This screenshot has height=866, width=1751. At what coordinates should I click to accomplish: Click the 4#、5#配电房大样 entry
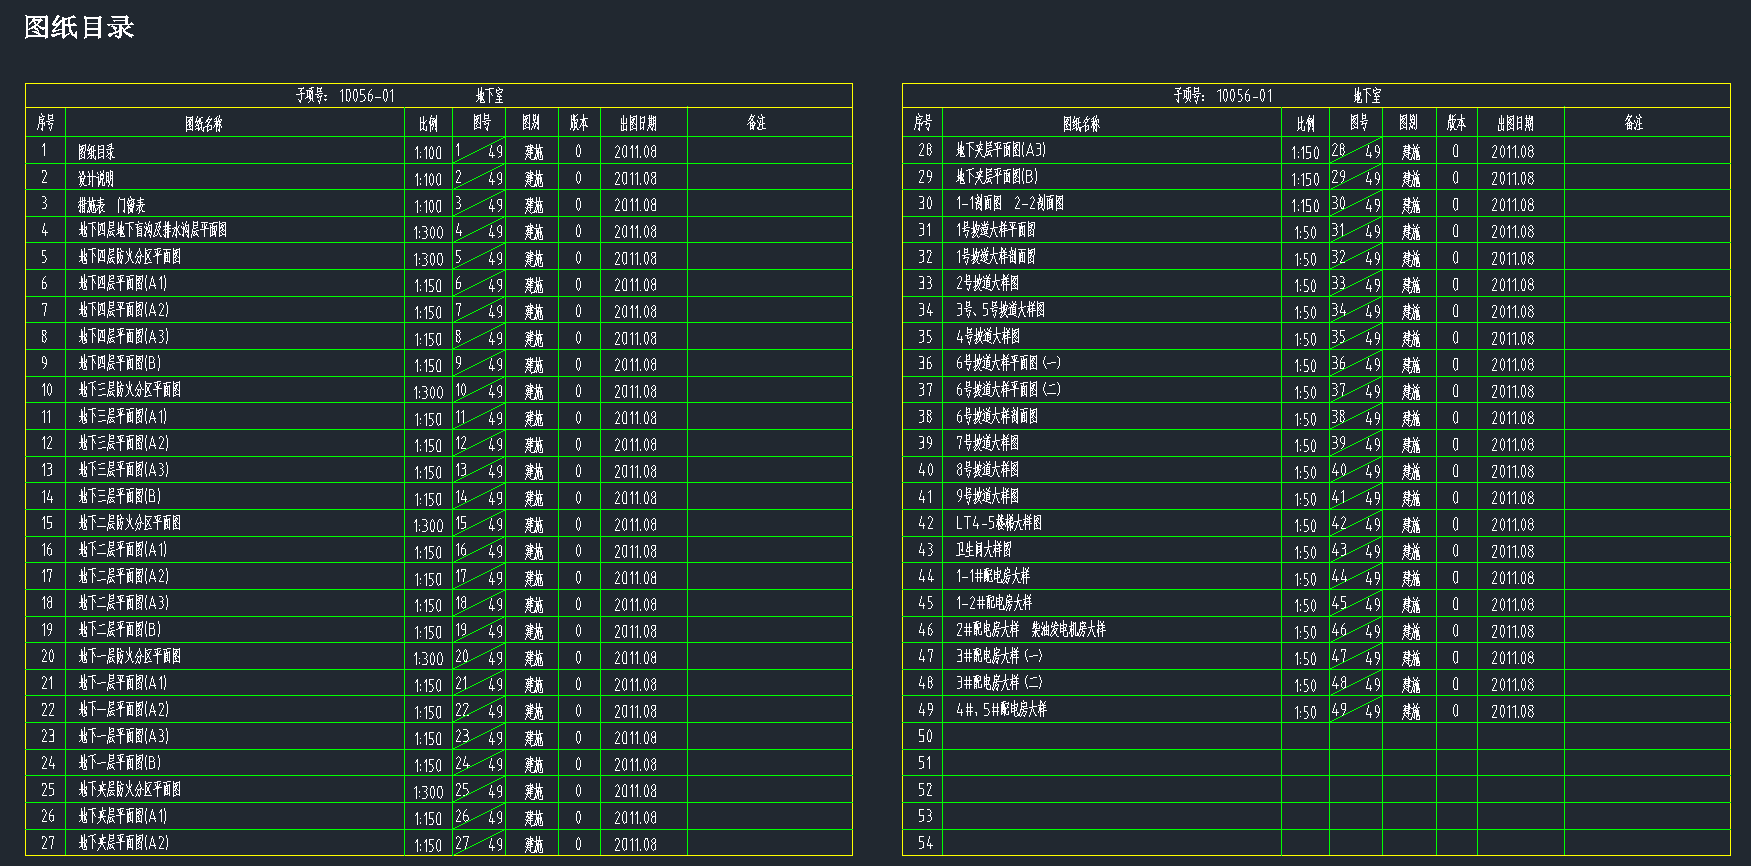pyautogui.click(x=1001, y=710)
